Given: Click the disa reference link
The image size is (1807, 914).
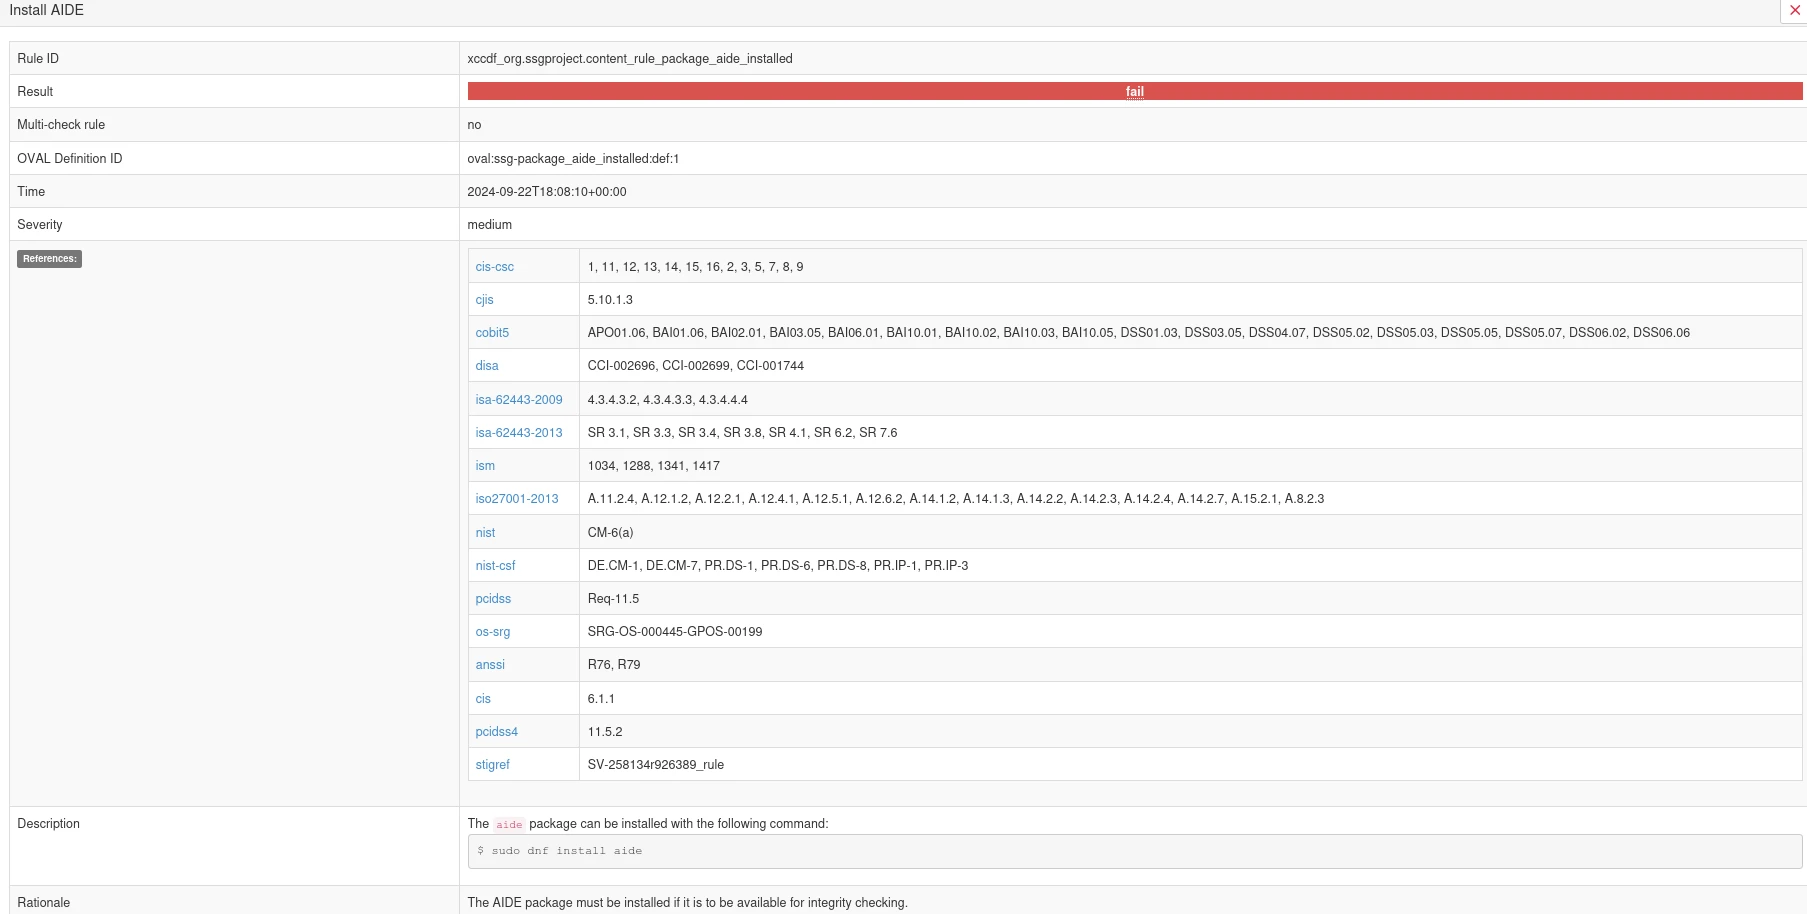Looking at the screenshot, I should [x=486, y=366].
